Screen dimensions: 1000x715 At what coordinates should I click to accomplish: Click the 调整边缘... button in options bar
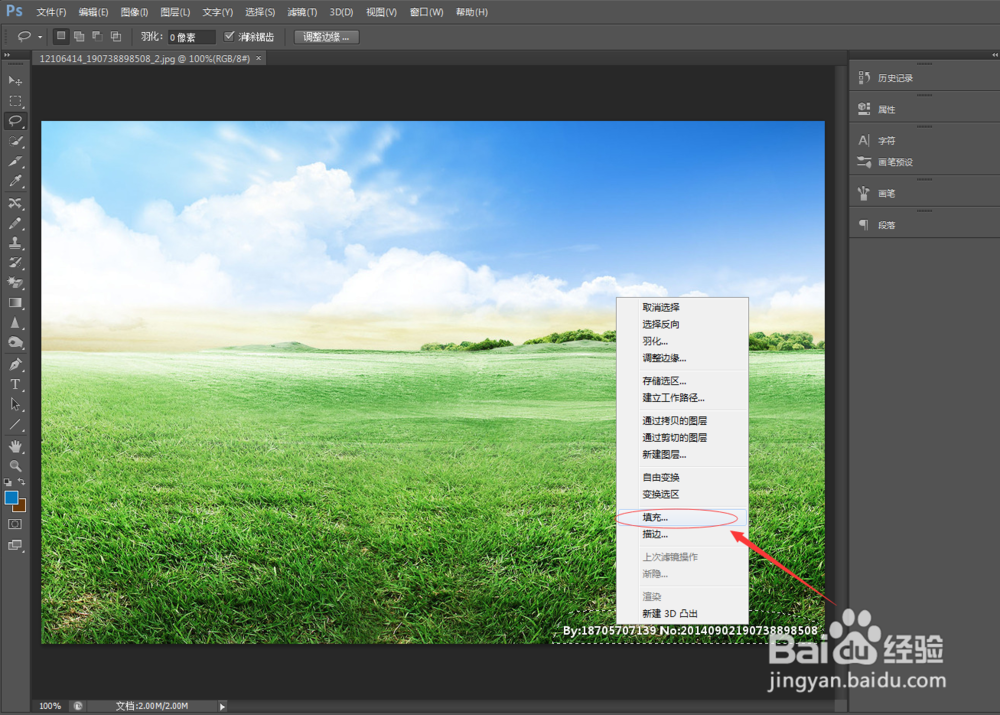point(327,37)
